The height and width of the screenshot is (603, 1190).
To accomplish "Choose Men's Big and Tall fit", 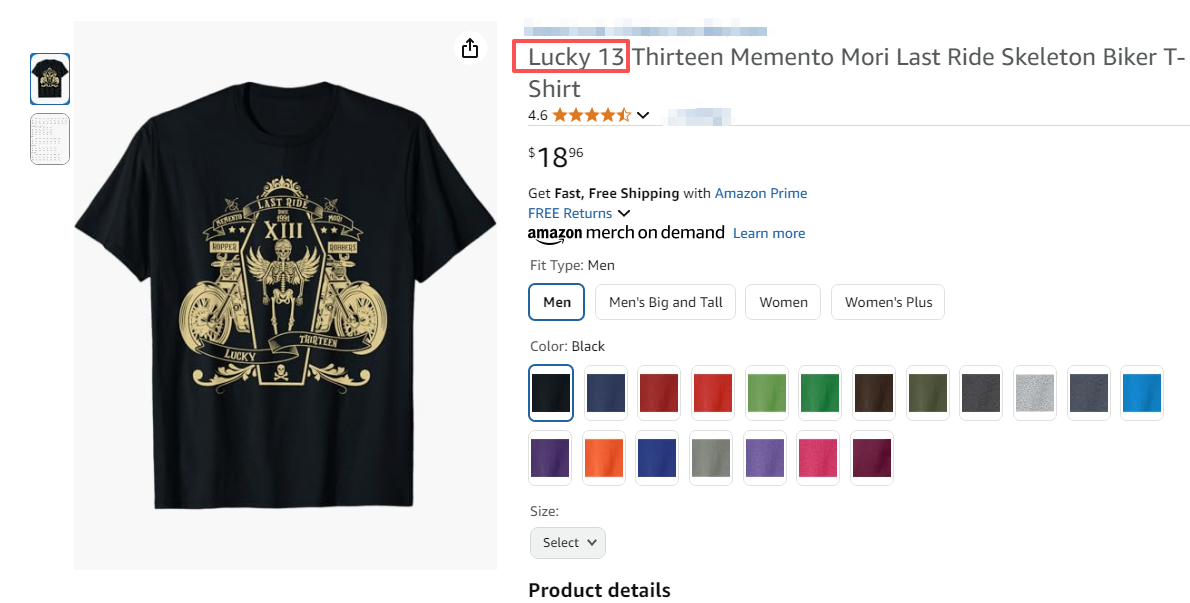I will tap(665, 302).
